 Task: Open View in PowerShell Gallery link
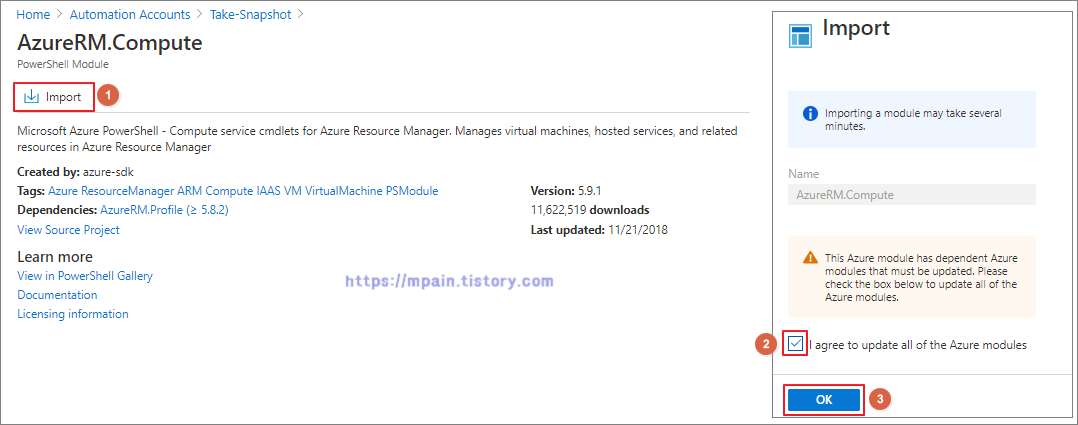click(85, 276)
